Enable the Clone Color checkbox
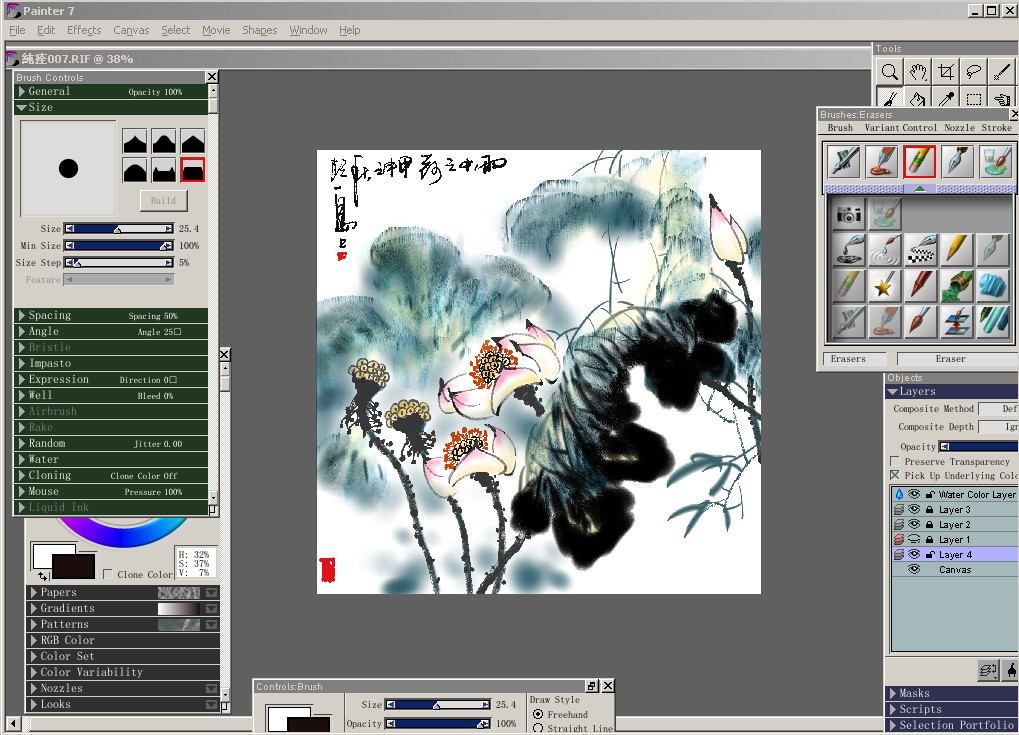 tap(108, 574)
